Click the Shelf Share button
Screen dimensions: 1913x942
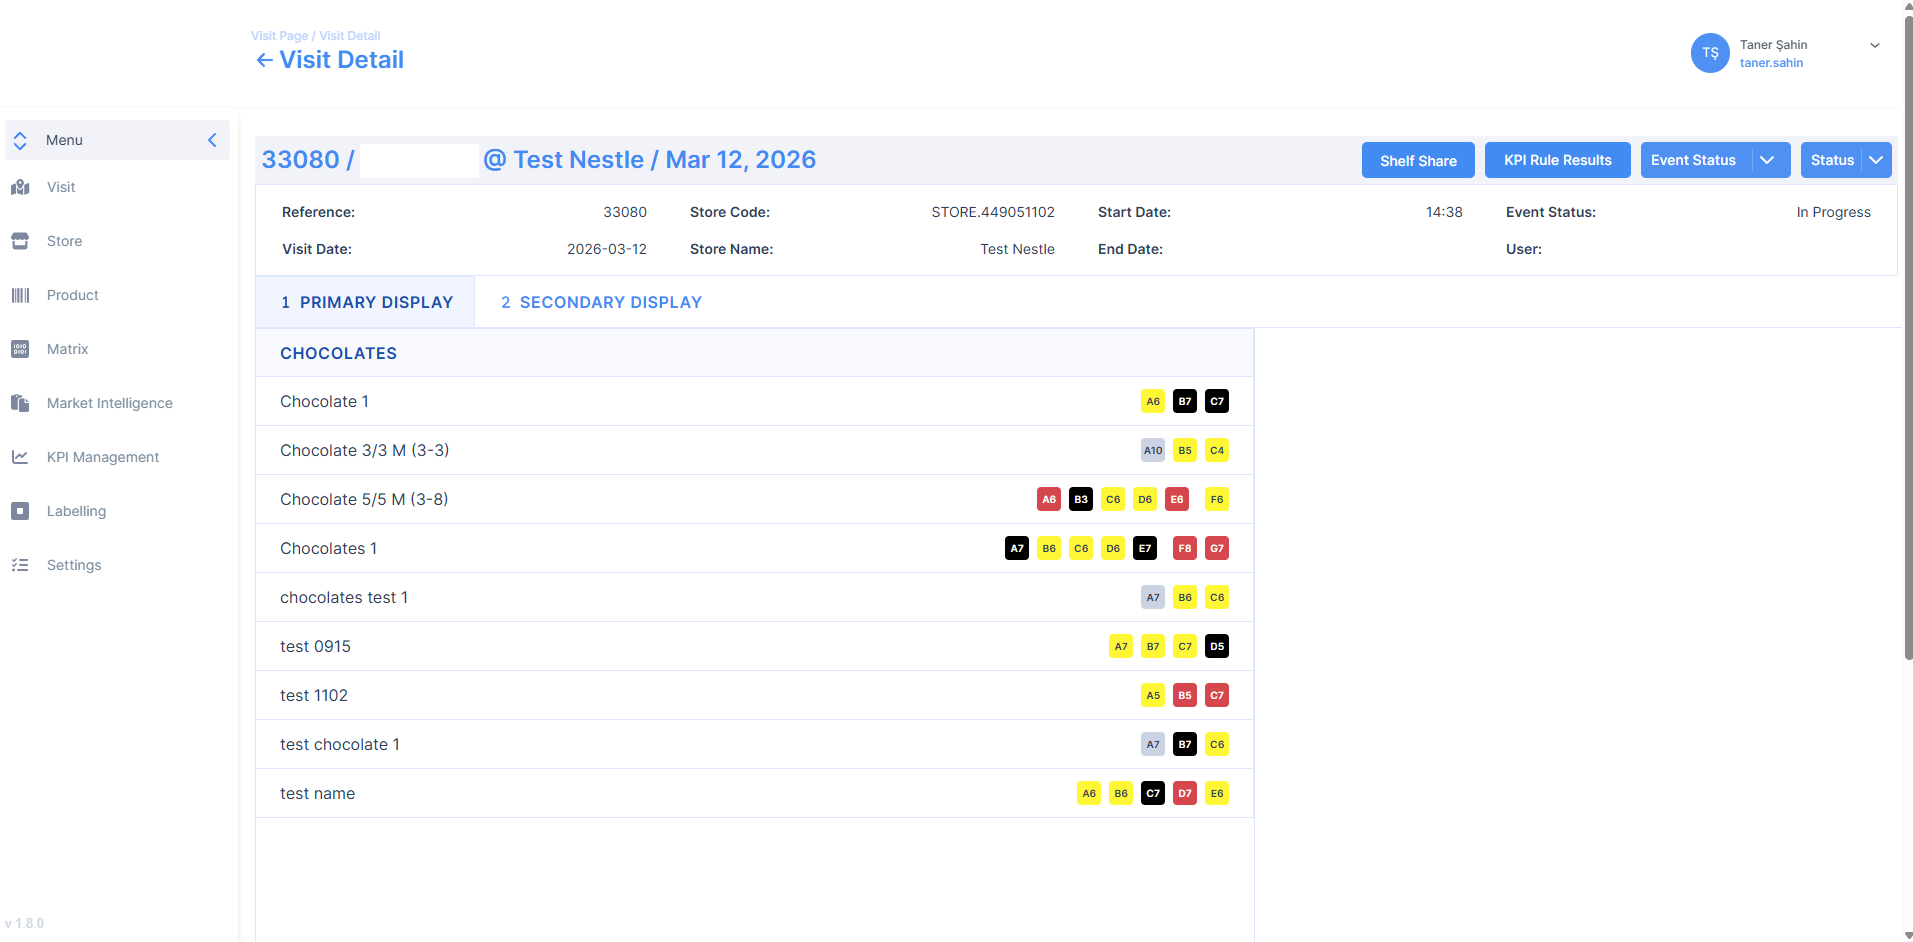[x=1417, y=160]
